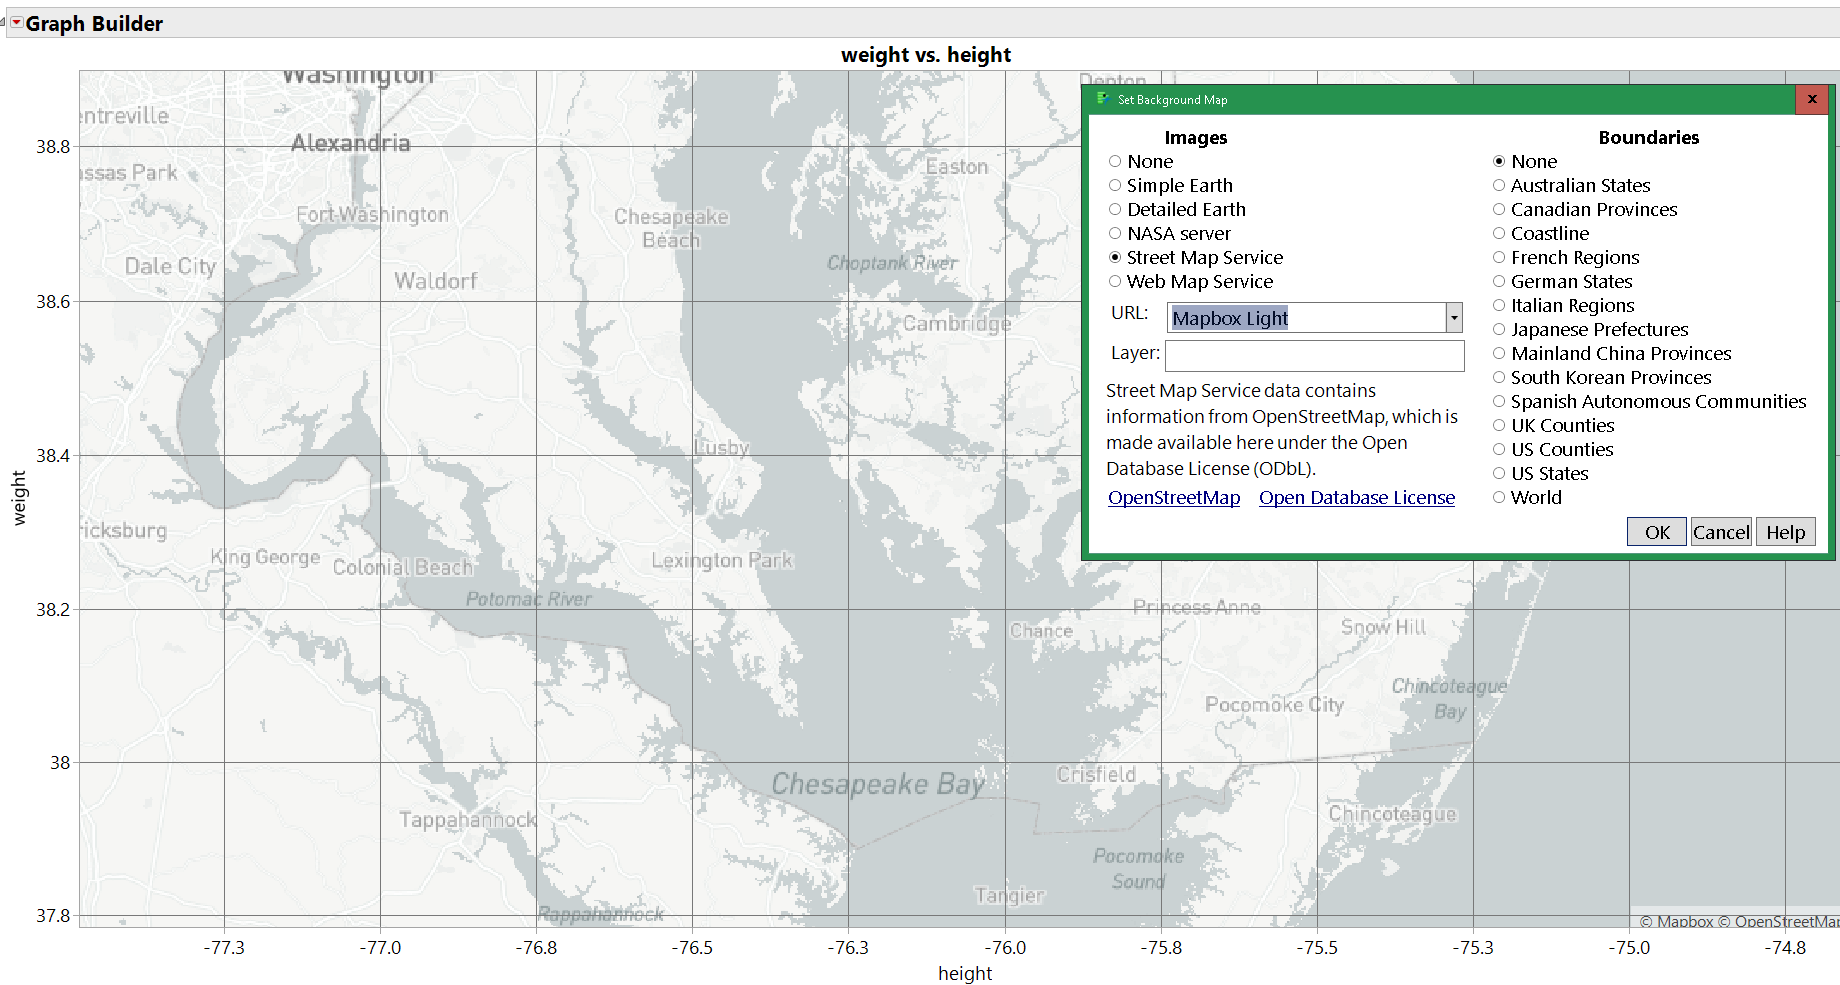Click the Waldorf map label
The image size is (1840, 985).
(436, 281)
